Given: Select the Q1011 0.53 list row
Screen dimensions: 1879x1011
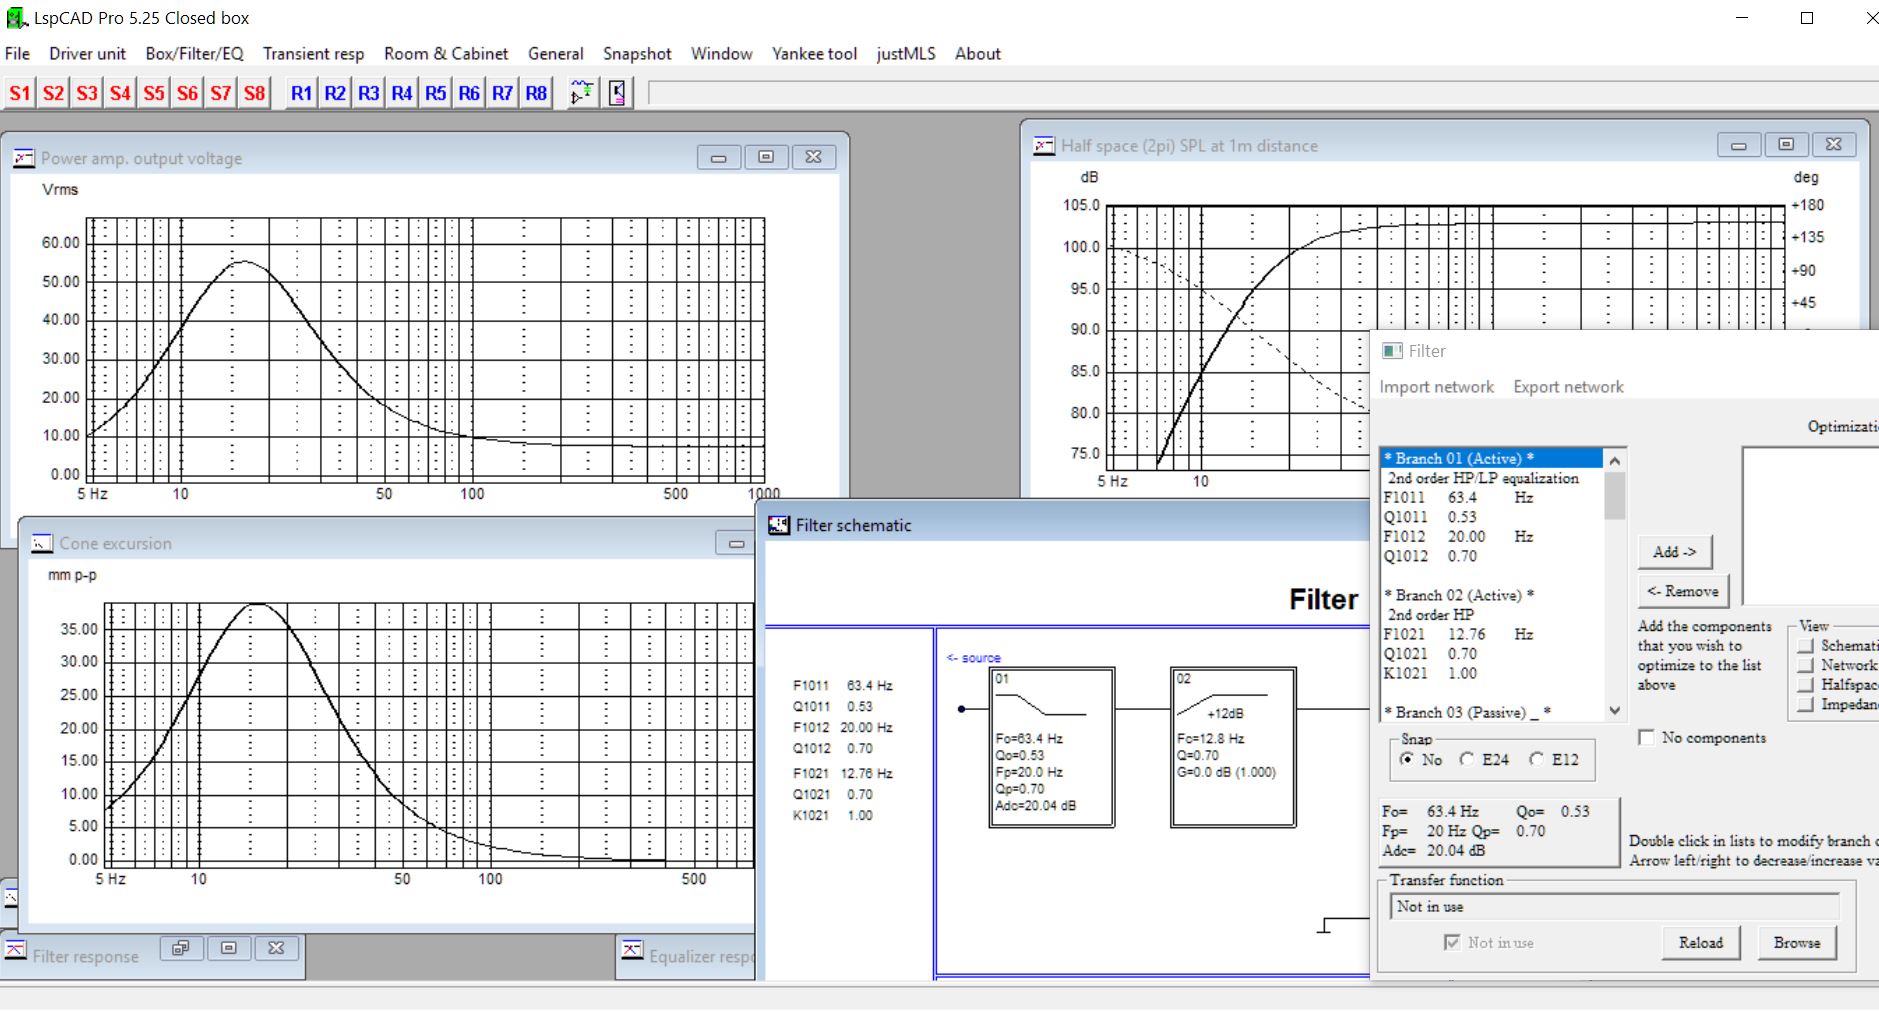Looking at the screenshot, I should coord(1492,517).
